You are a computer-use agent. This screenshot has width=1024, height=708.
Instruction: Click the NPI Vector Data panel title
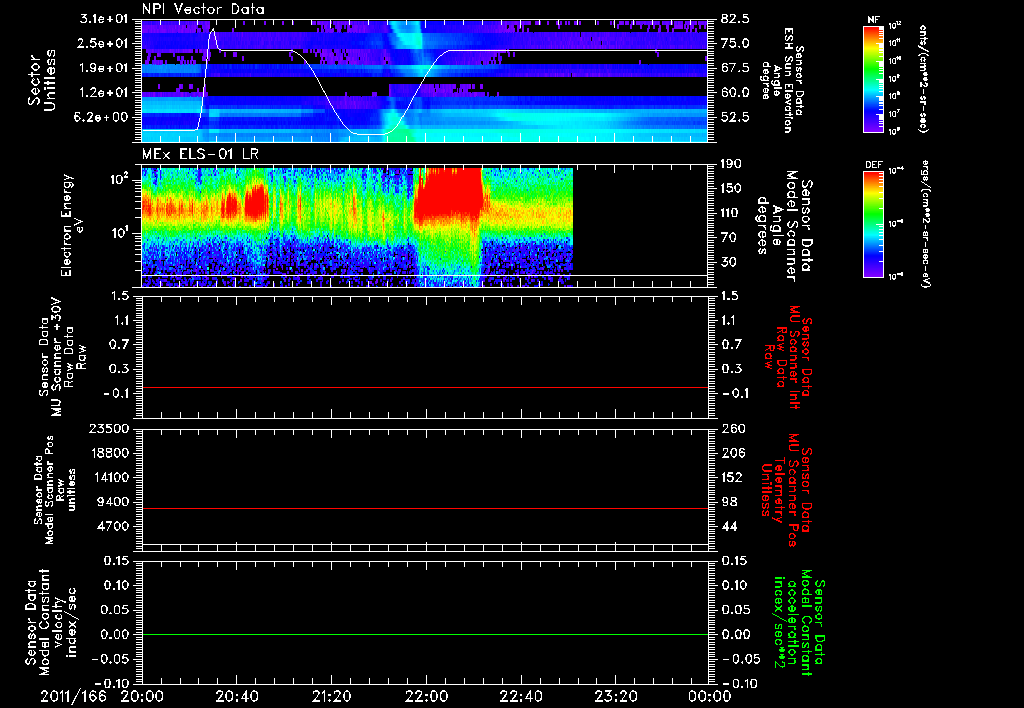pos(203,9)
